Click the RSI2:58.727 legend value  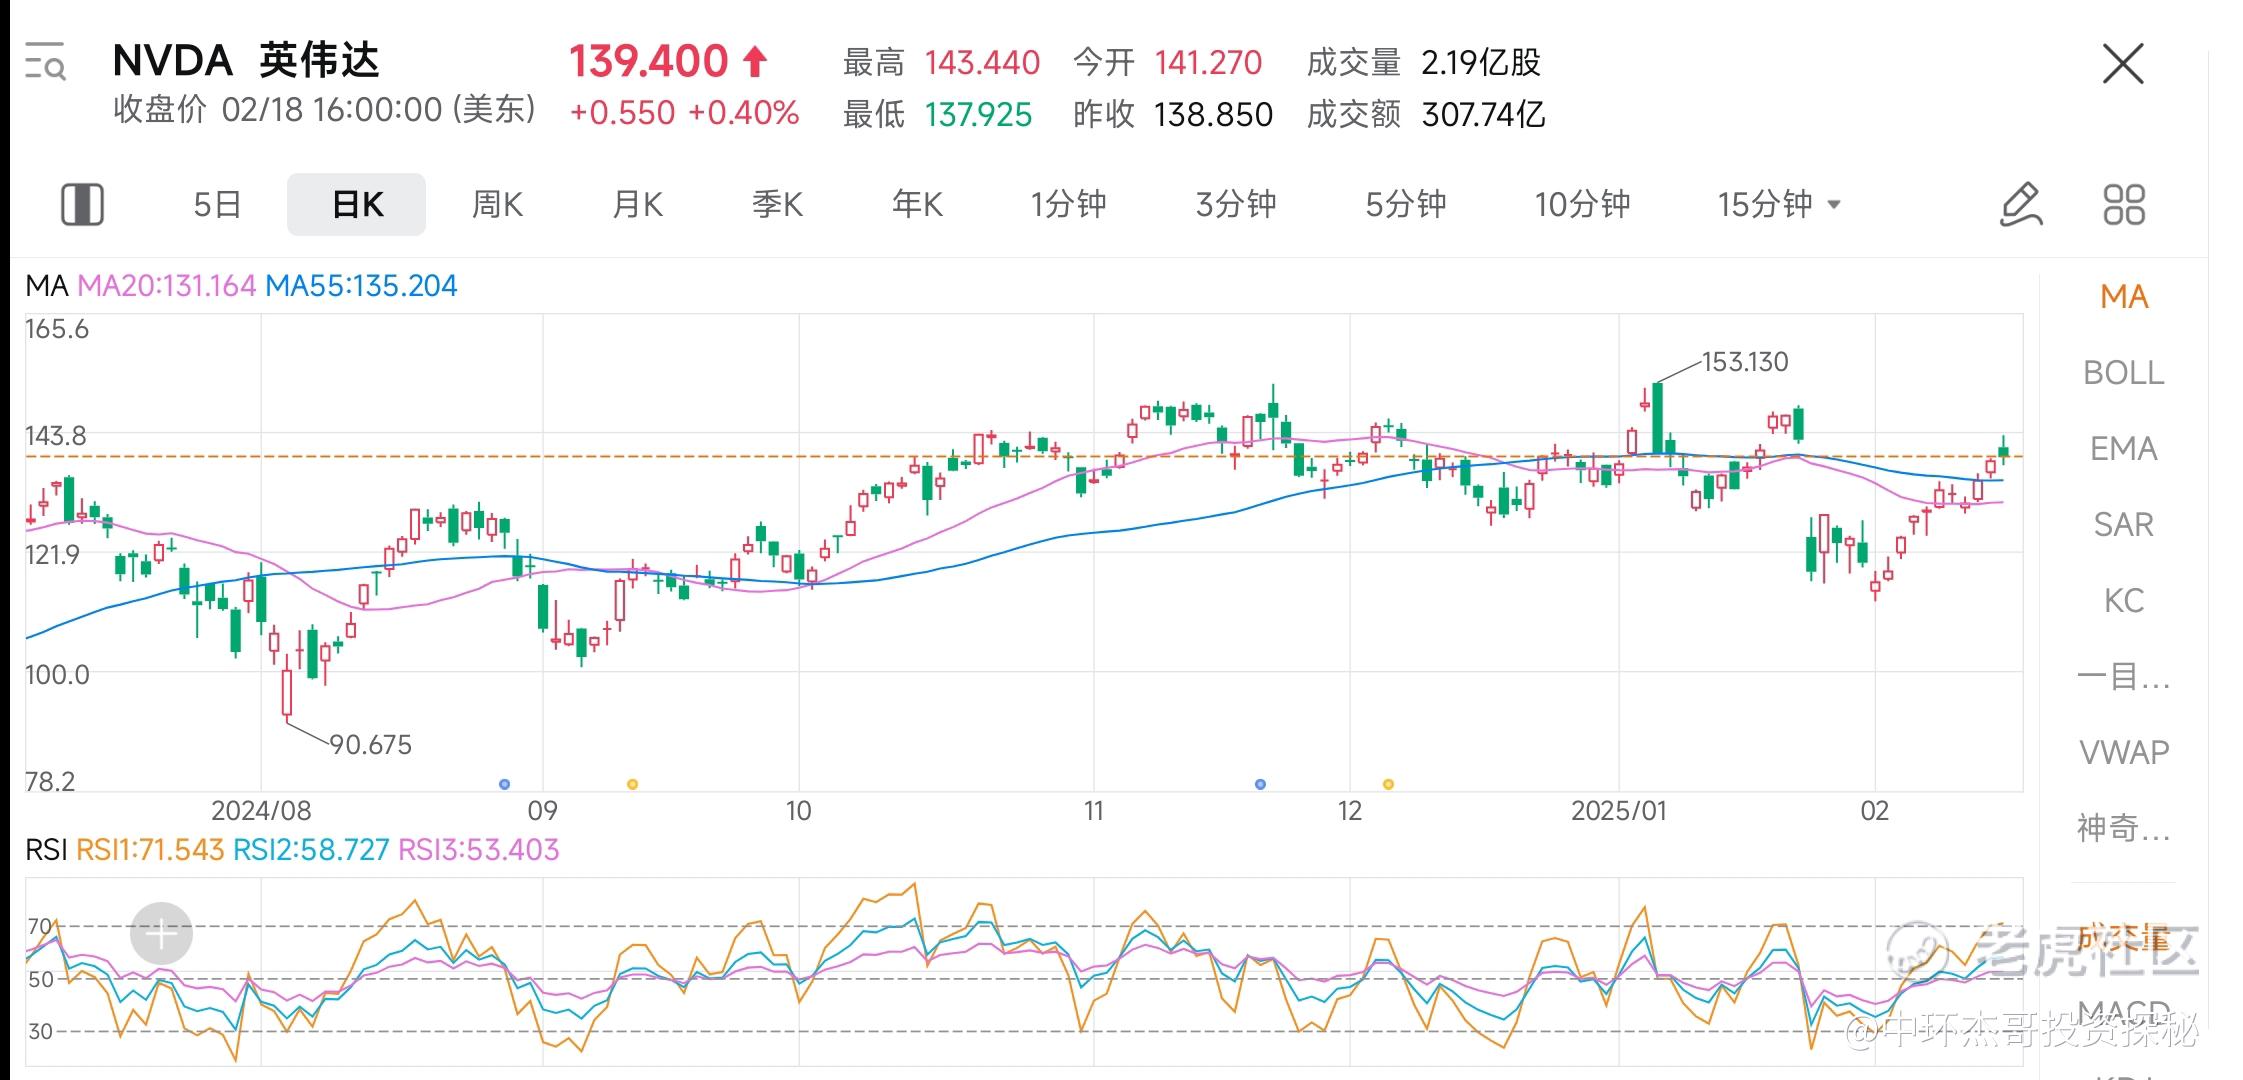click(x=311, y=850)
